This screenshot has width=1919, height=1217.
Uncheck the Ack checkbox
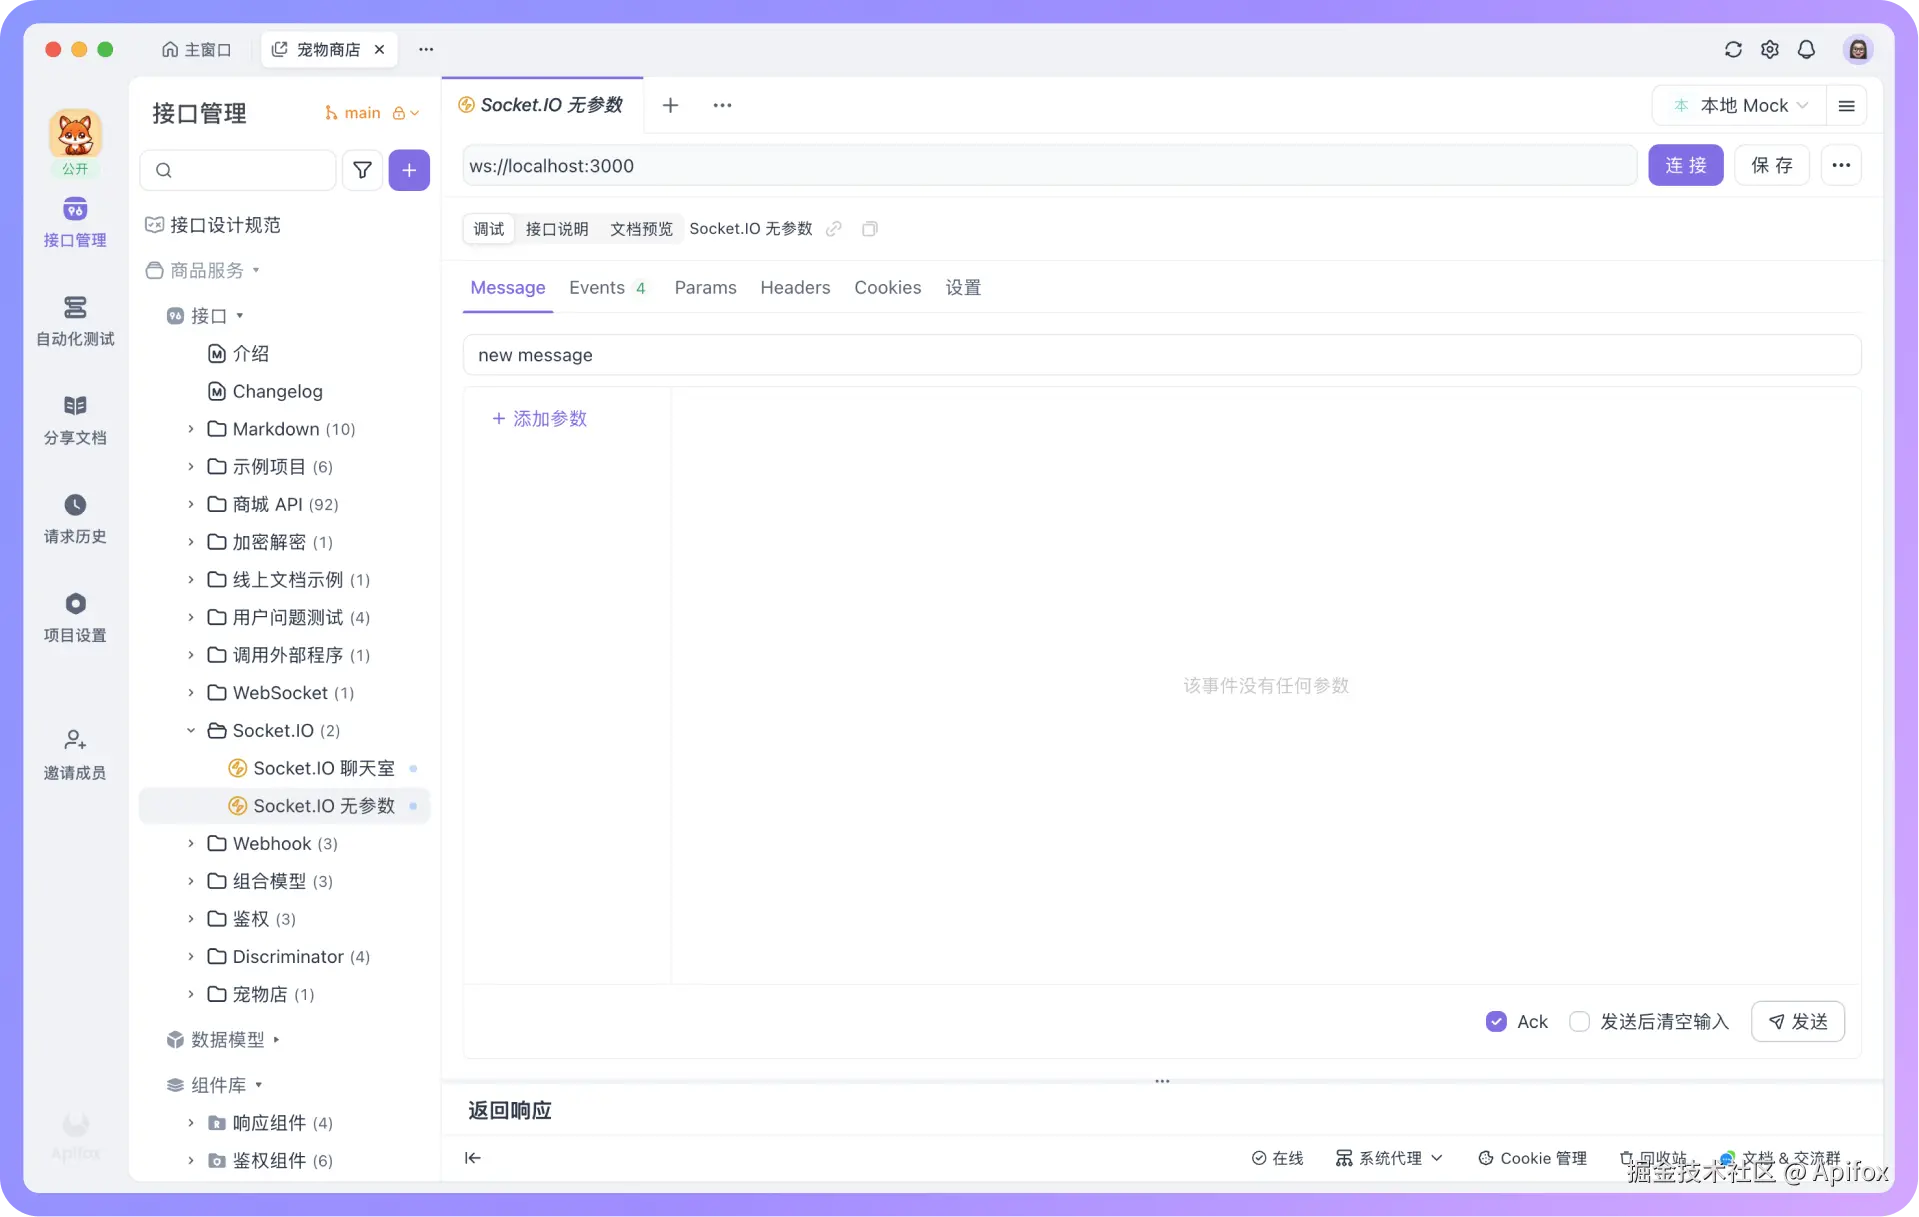1496,1021
